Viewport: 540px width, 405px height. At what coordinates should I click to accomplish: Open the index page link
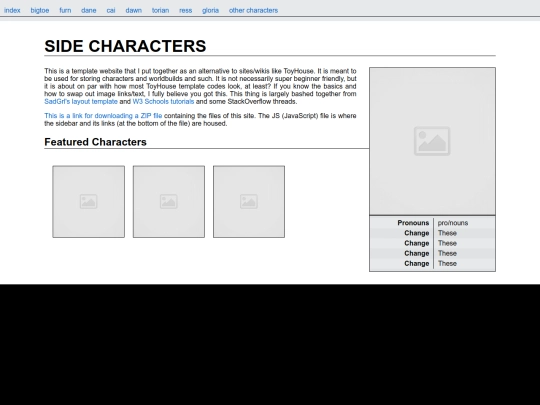[12, 10]
